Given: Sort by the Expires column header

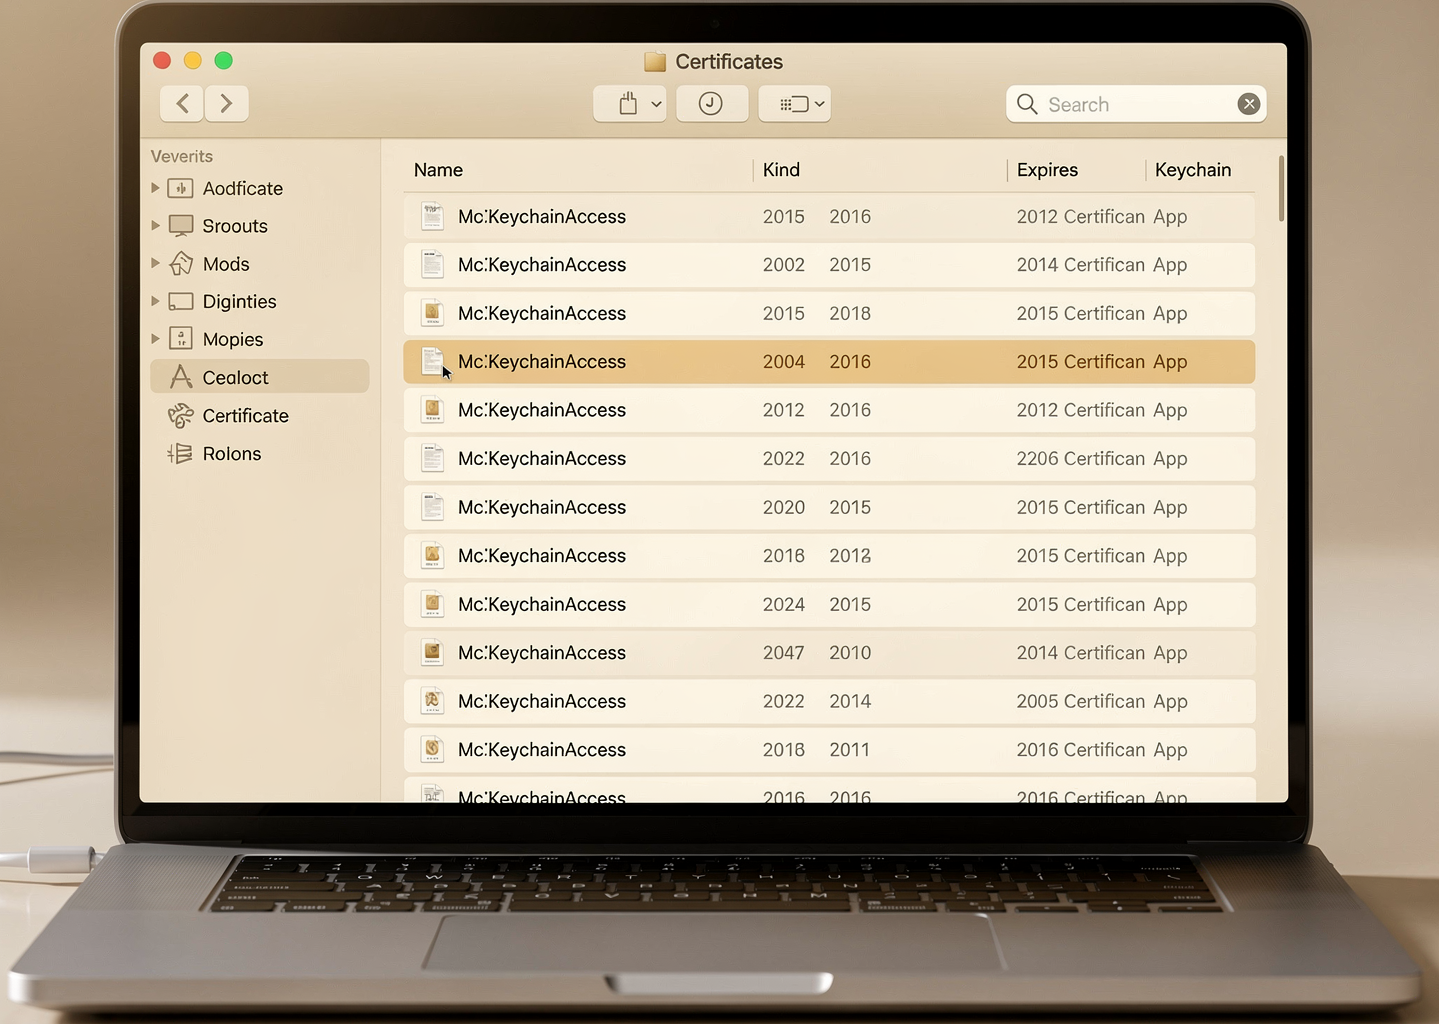Looking at the screenshot, I should 1047,170.
